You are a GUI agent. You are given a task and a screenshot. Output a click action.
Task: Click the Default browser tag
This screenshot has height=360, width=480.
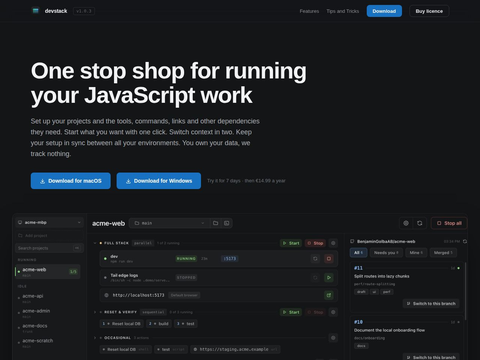tap(184, 295)
